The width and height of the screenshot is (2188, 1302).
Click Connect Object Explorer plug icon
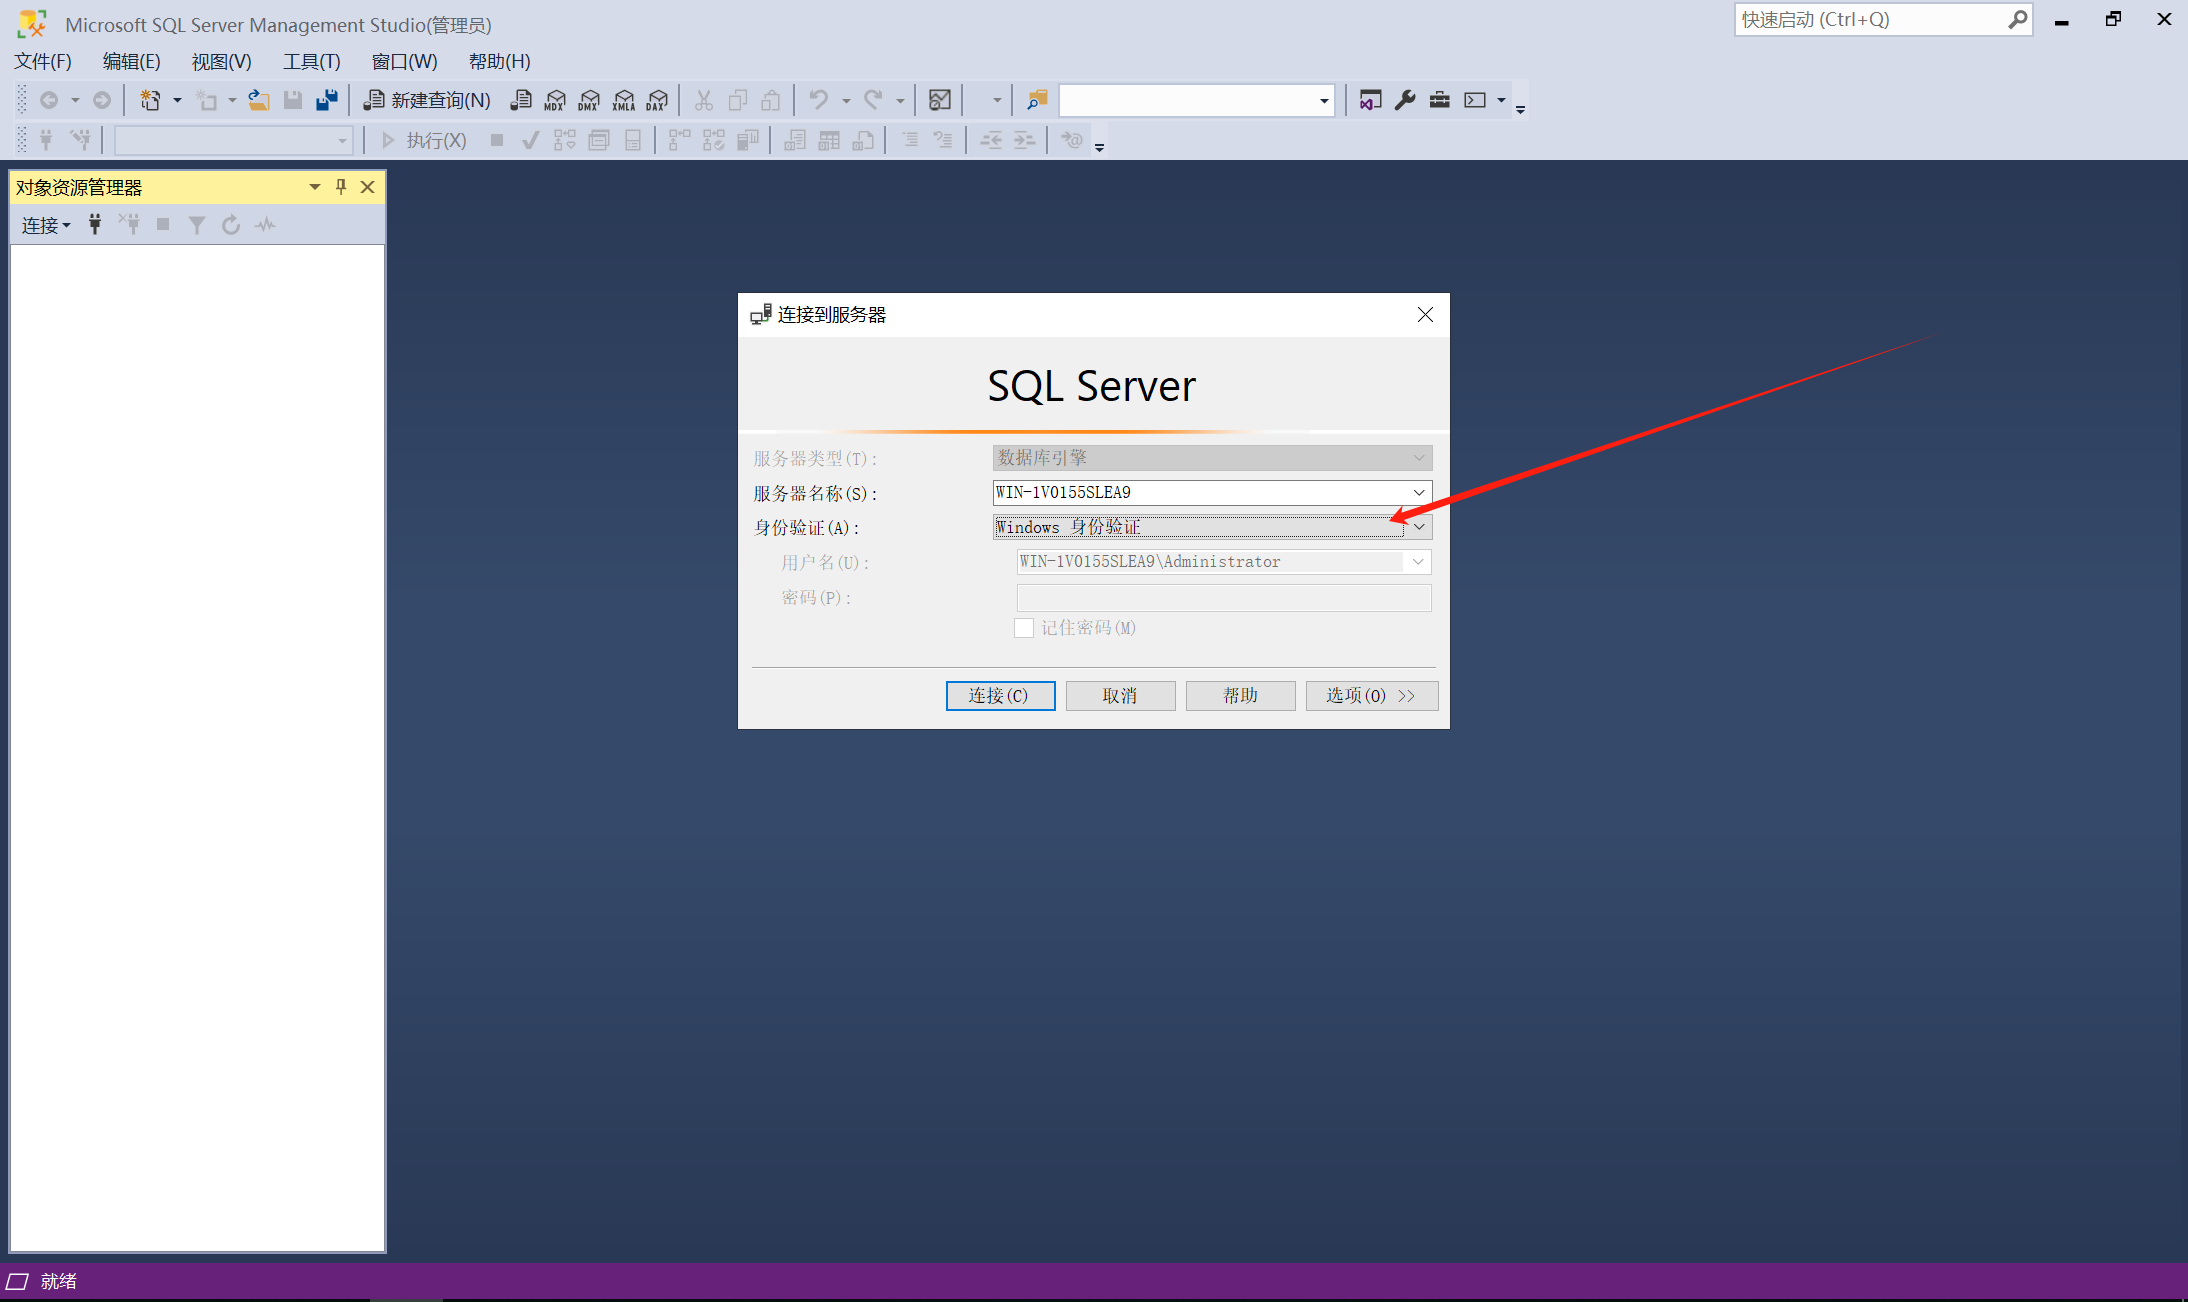(95, 225)
